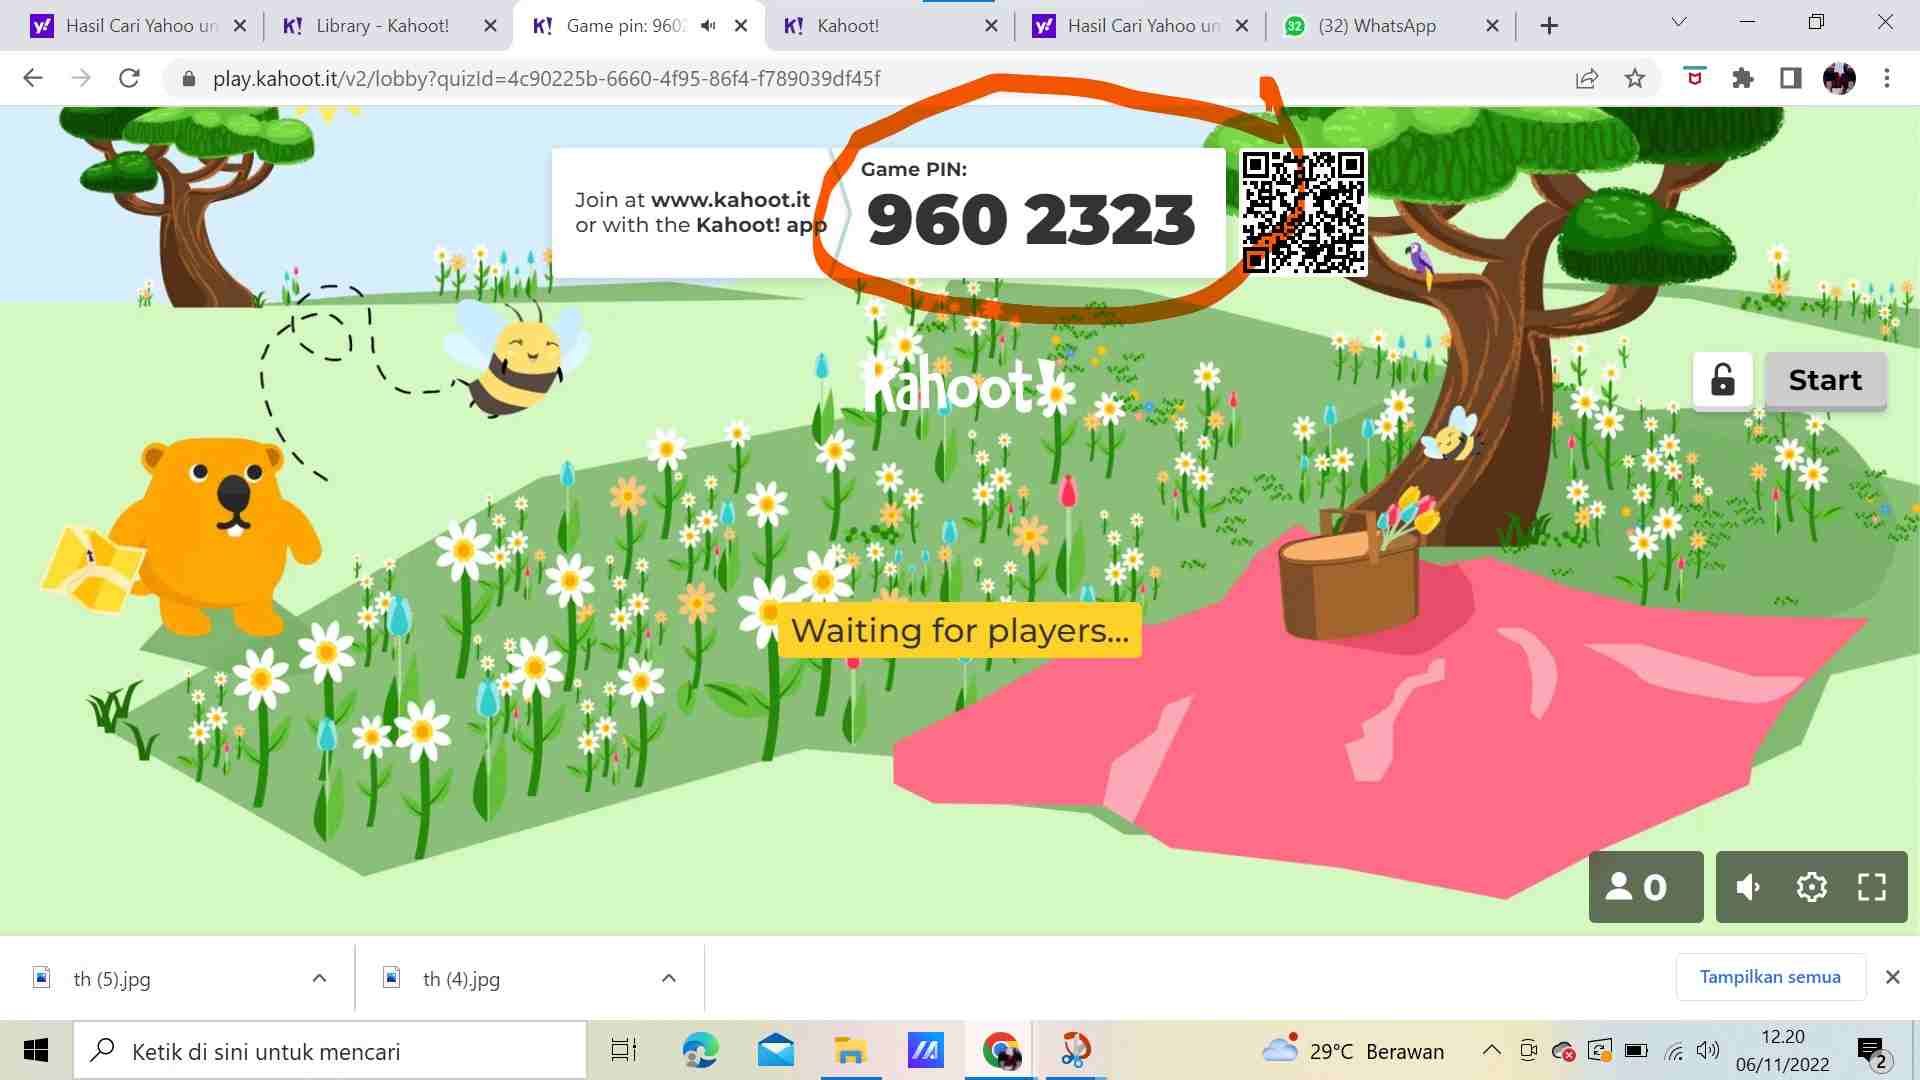The height and width of the screenshot is (1080, 1920).
Task: Start the Kahoot game
Action: [x=1825, y=380]
